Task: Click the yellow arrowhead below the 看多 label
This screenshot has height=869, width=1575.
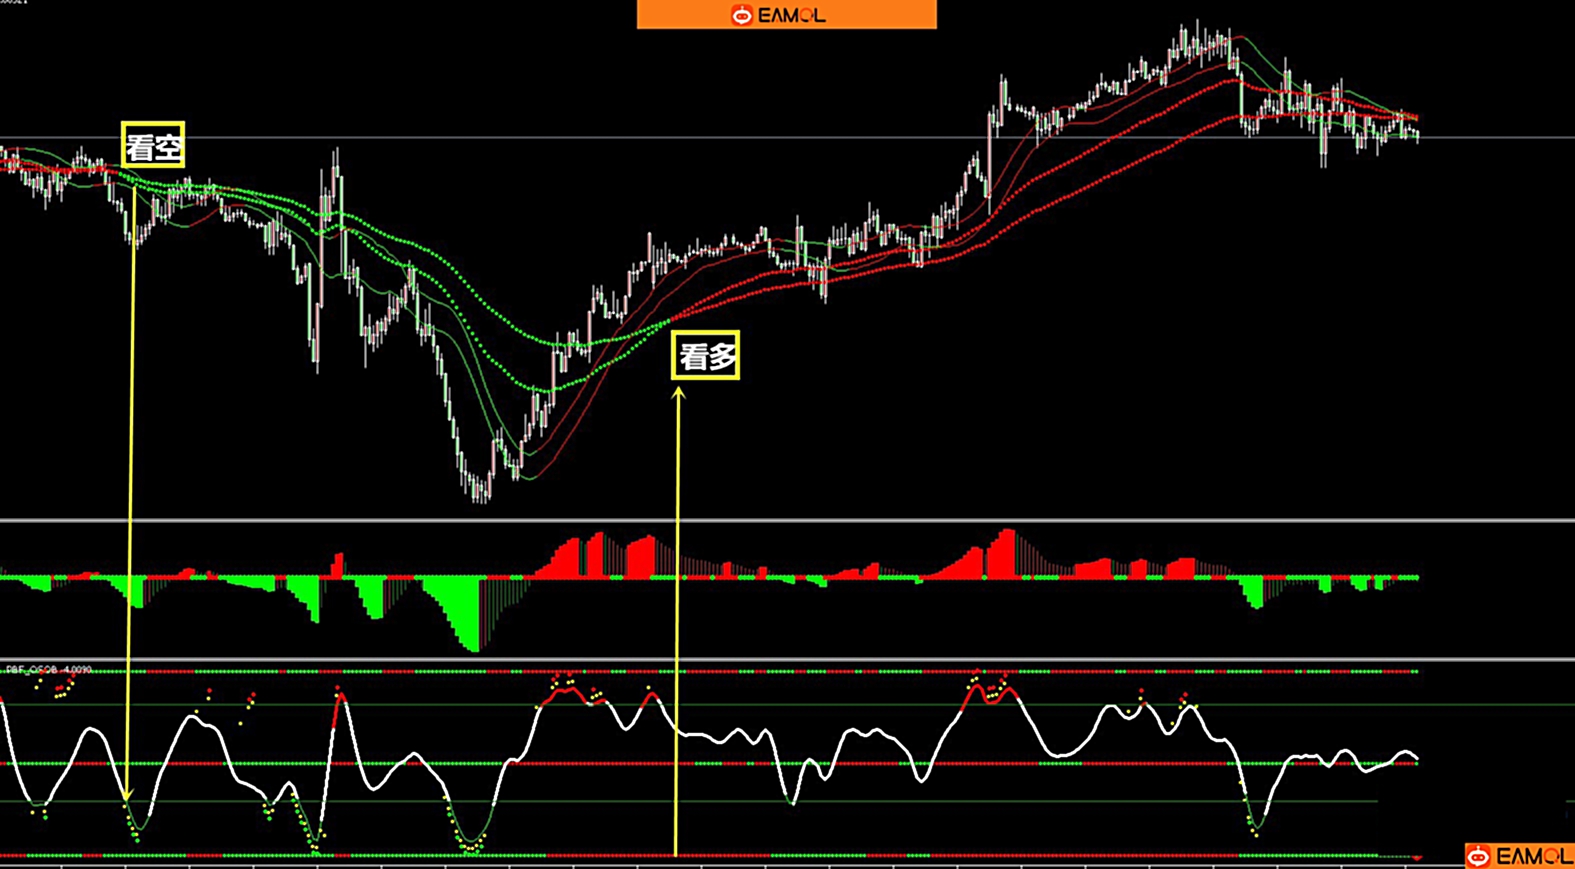Action: [678, 394]
